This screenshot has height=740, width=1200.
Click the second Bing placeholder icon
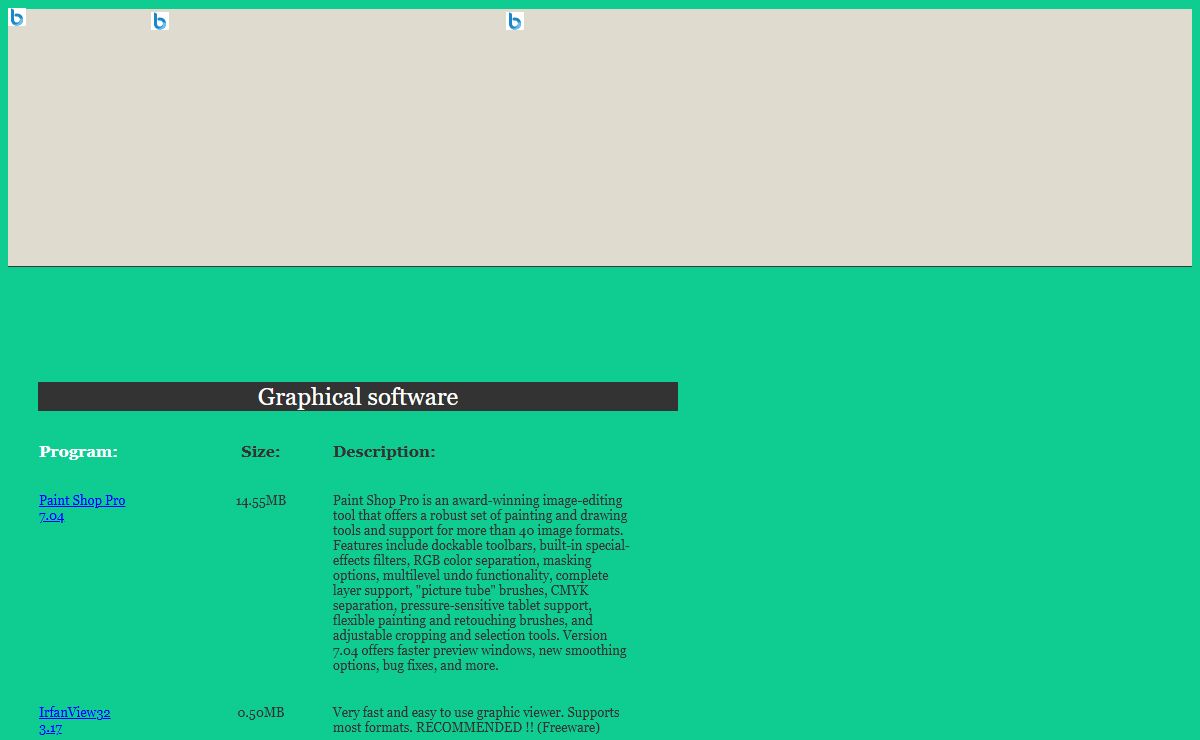(x=160, y=21)
